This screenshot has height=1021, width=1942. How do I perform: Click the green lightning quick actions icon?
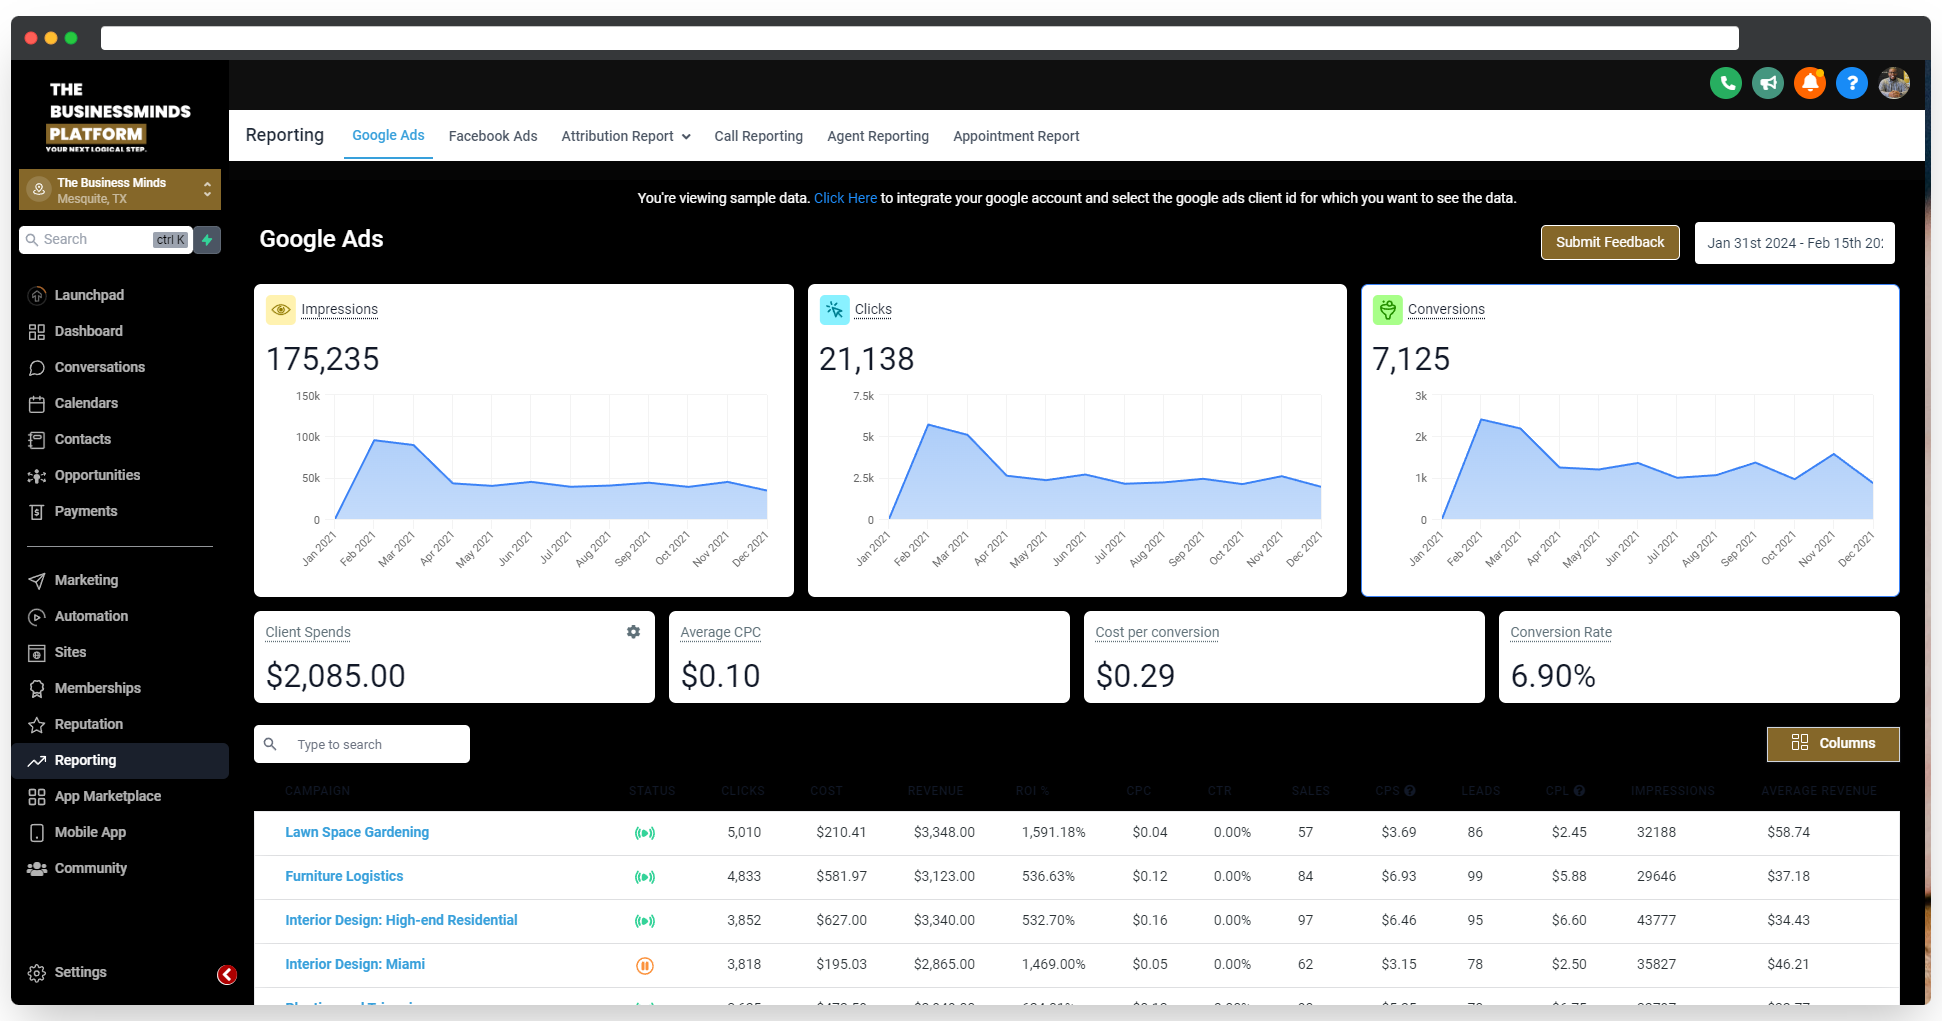pos(207,240)
